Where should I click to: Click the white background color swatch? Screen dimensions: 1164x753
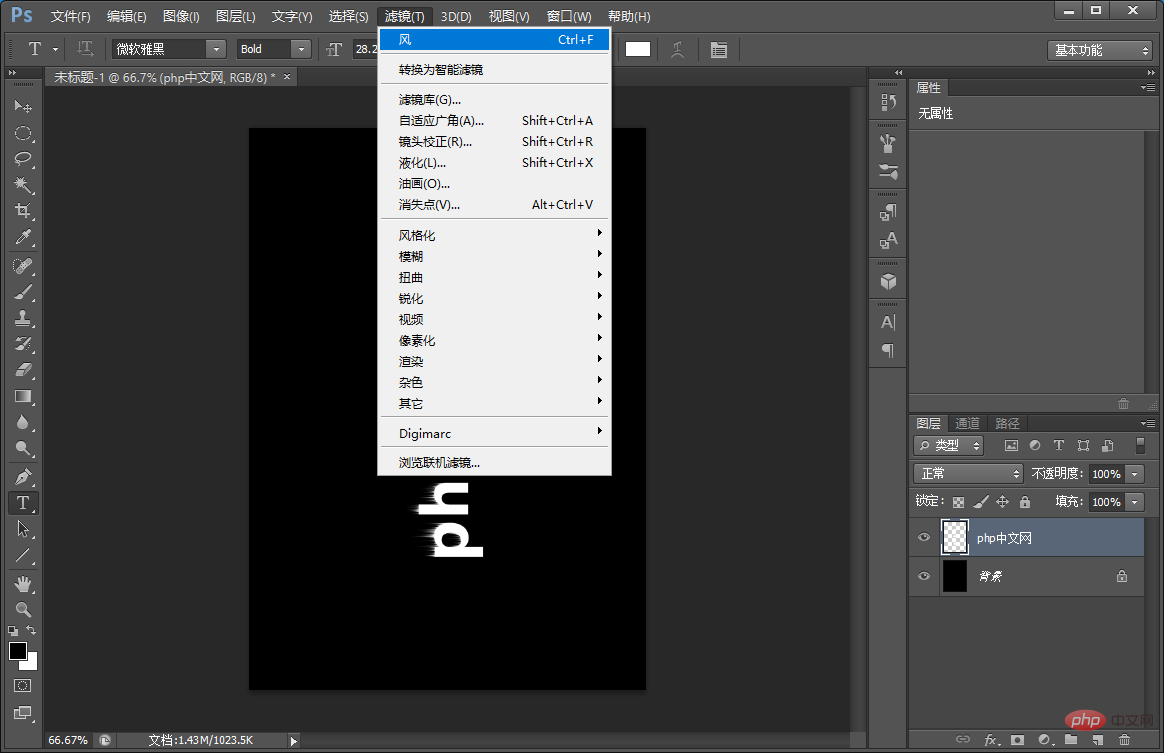pos(31,662)
